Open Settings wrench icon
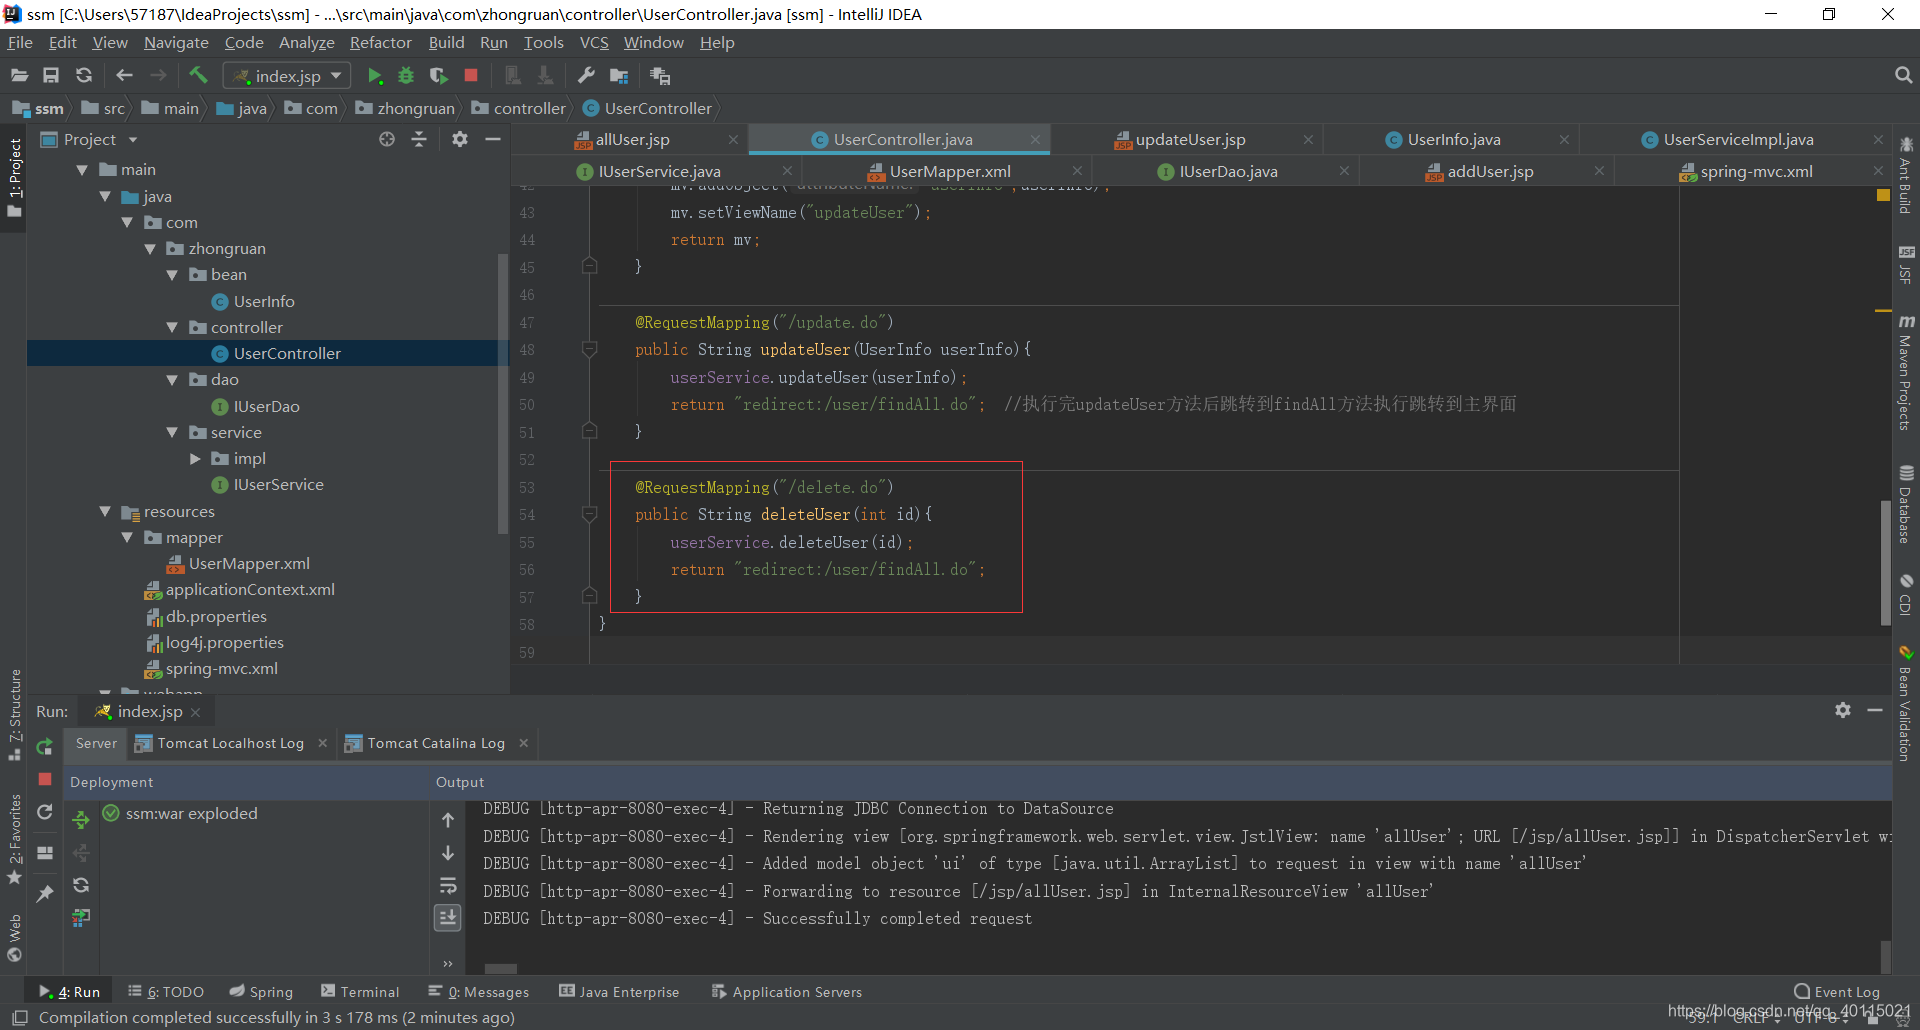 [x=586, y=76]
